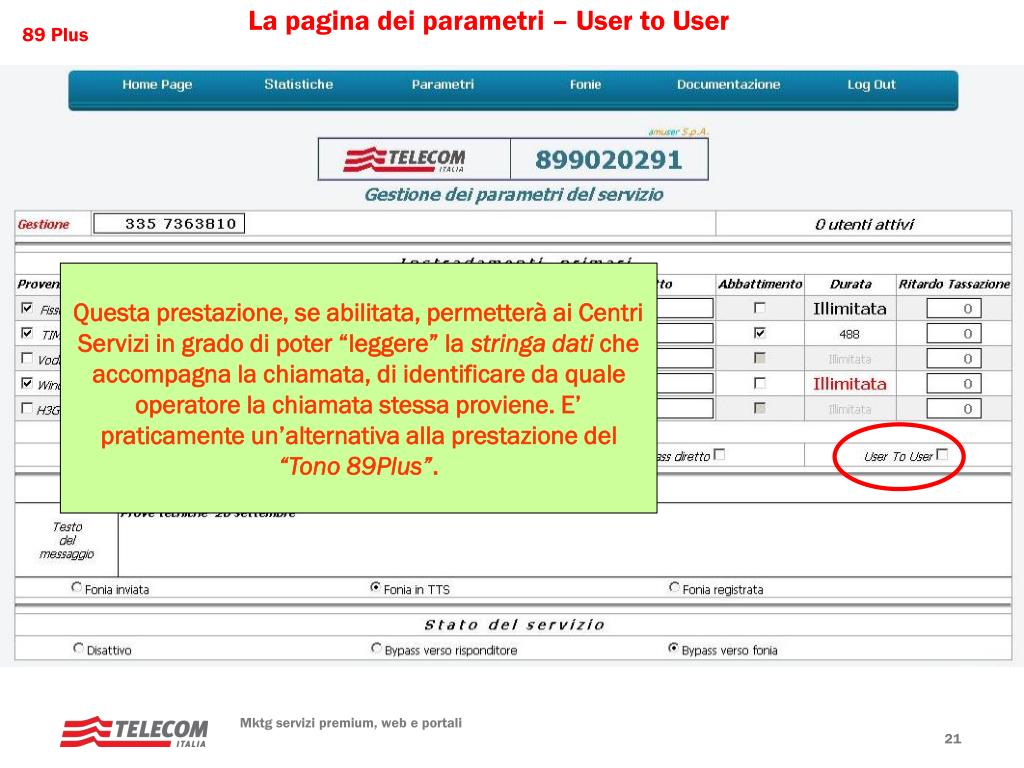Click the service number 899020291

point(609,160)
